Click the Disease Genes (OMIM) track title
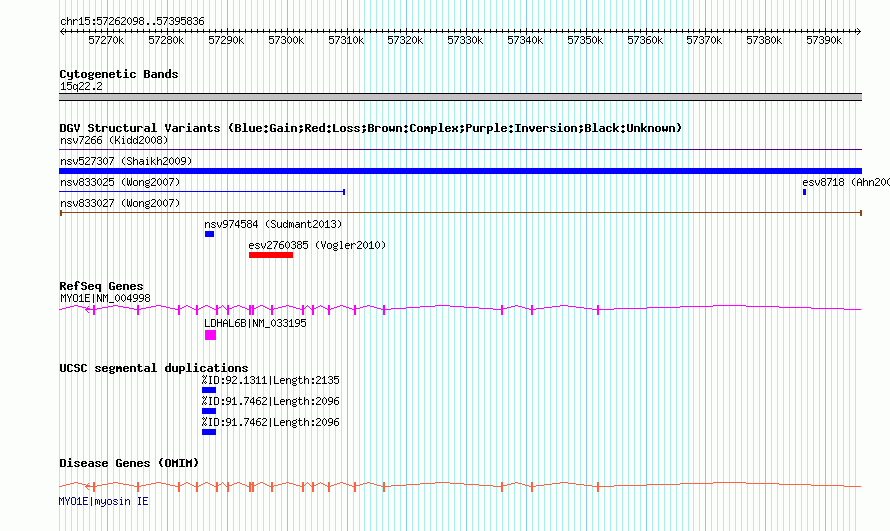 pyautogui.click(x=129, y=463)
